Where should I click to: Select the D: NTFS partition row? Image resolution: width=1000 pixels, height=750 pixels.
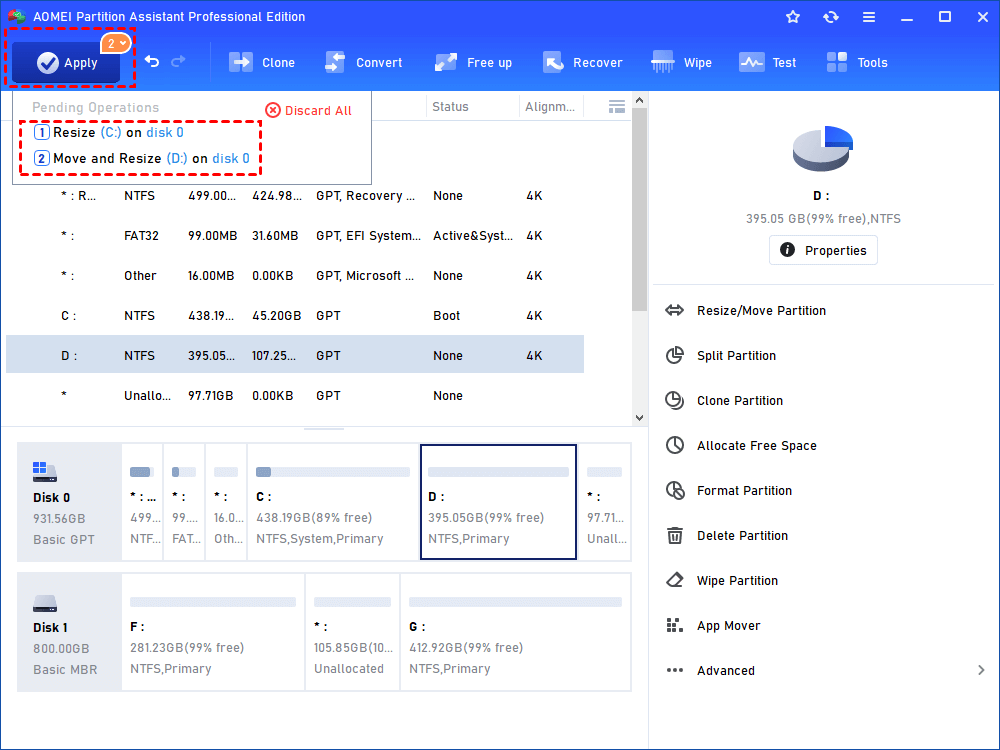(295, 355)
